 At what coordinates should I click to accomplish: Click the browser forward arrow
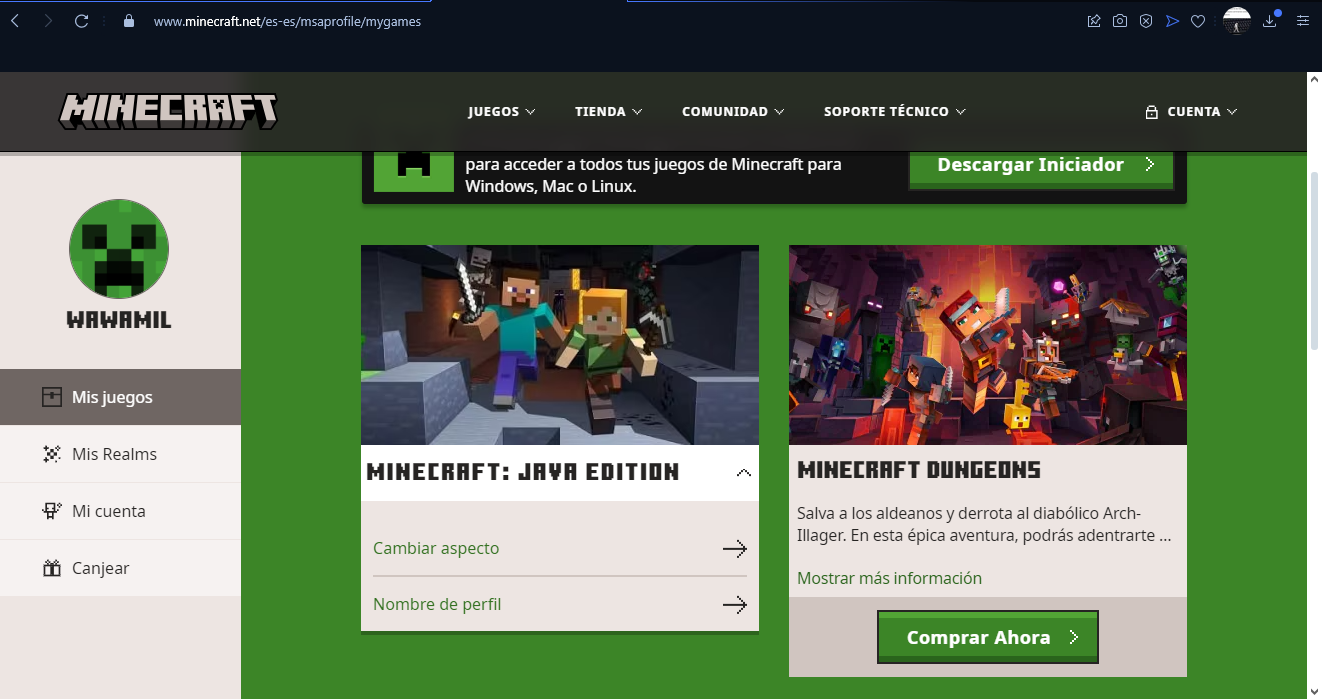[x=48, y=21]
